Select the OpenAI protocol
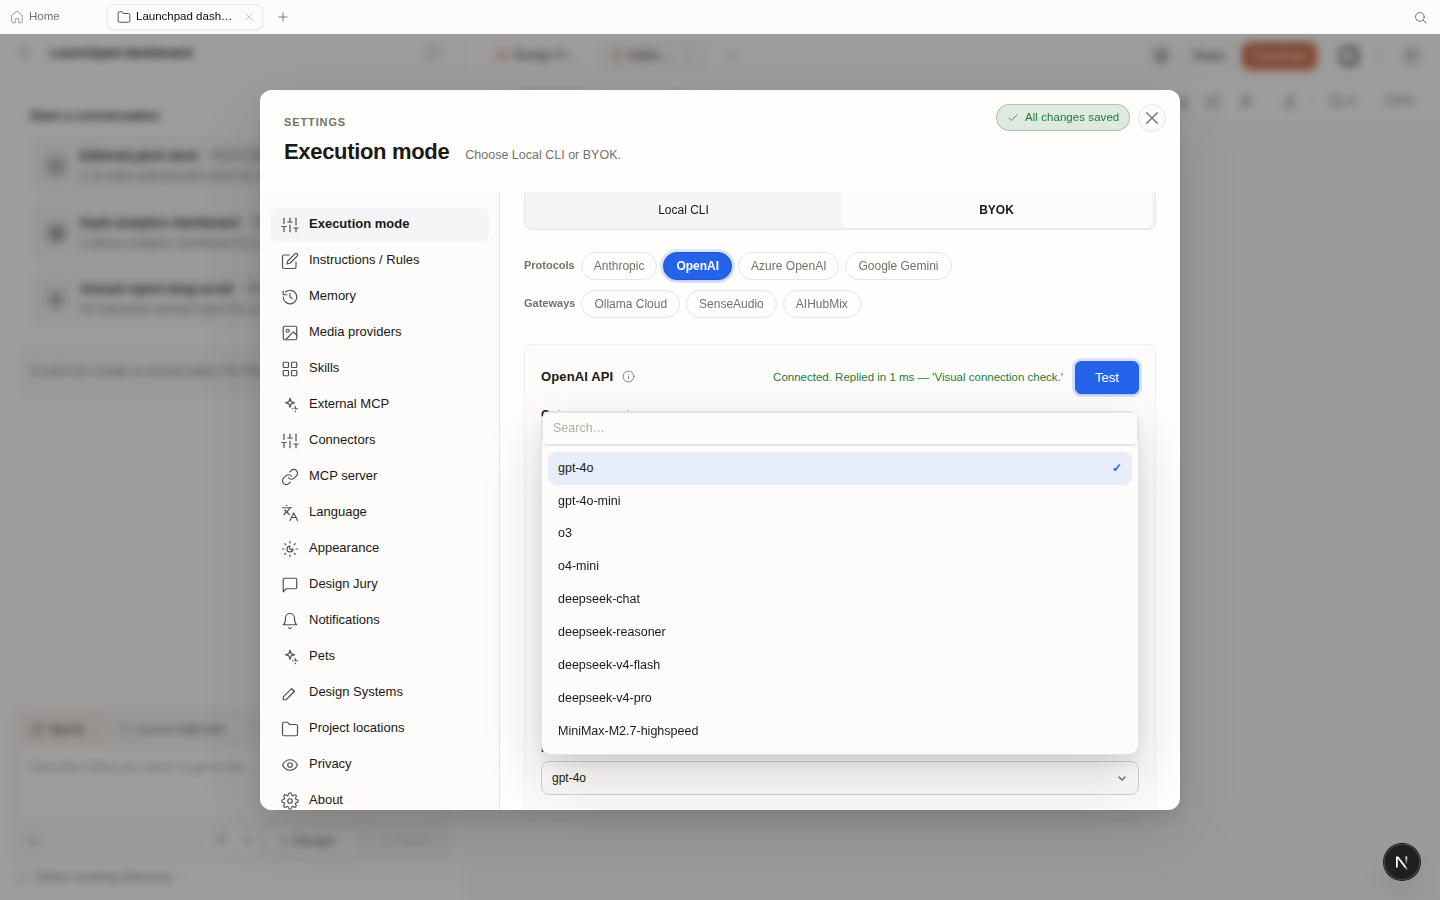The height and width of the screenshot is (900, 1440). point(697,266)
